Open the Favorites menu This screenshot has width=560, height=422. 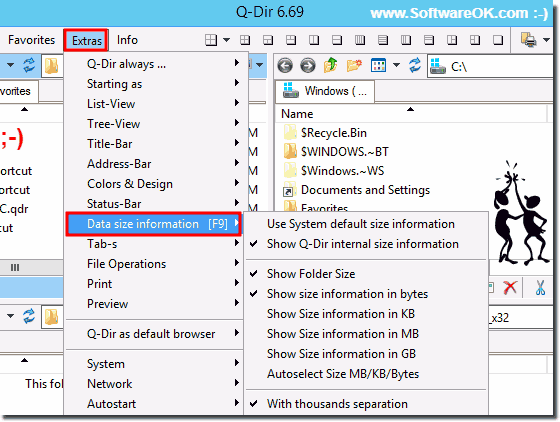tap(31, 40)
